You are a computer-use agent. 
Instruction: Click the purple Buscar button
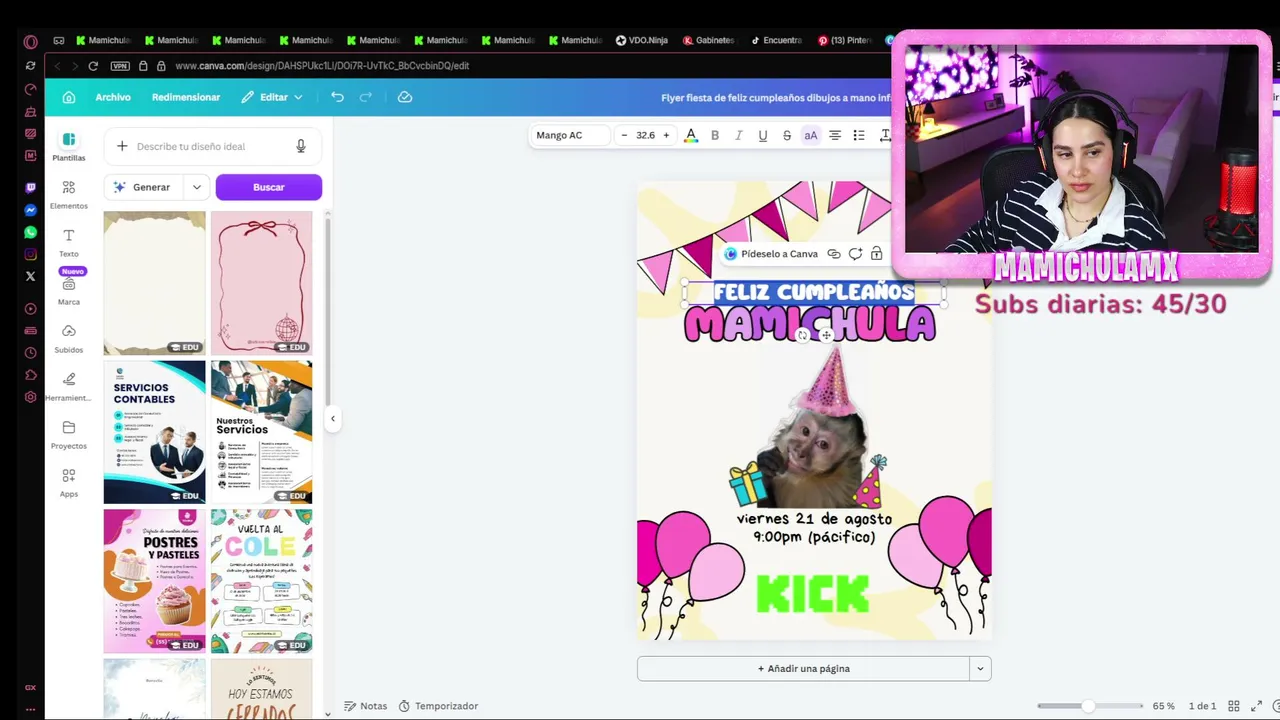pos(269,187)
